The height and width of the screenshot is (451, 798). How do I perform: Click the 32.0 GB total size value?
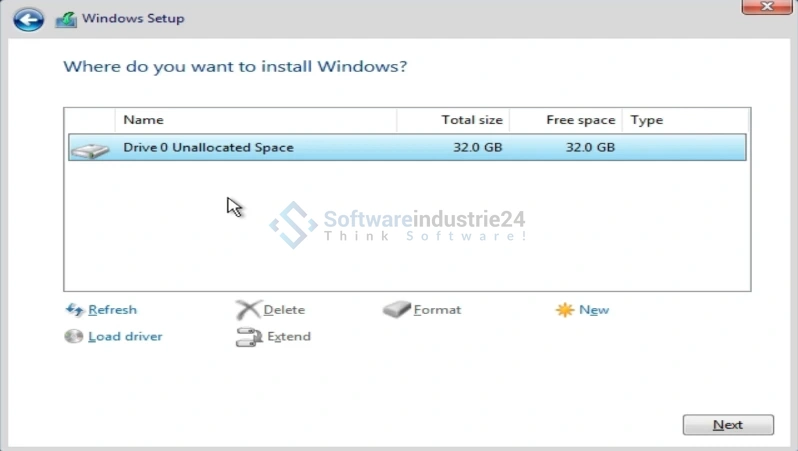[x=477, y=148]
